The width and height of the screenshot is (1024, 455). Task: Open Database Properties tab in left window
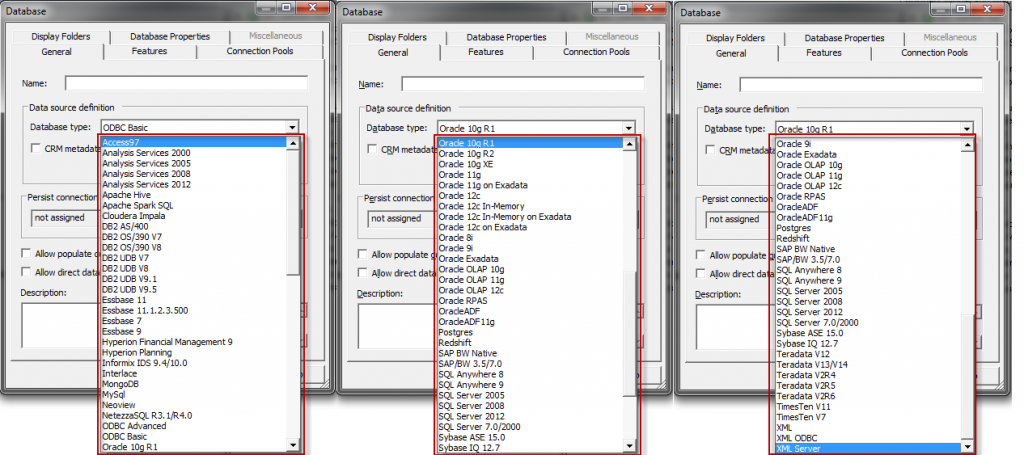(x=170, y=37)
